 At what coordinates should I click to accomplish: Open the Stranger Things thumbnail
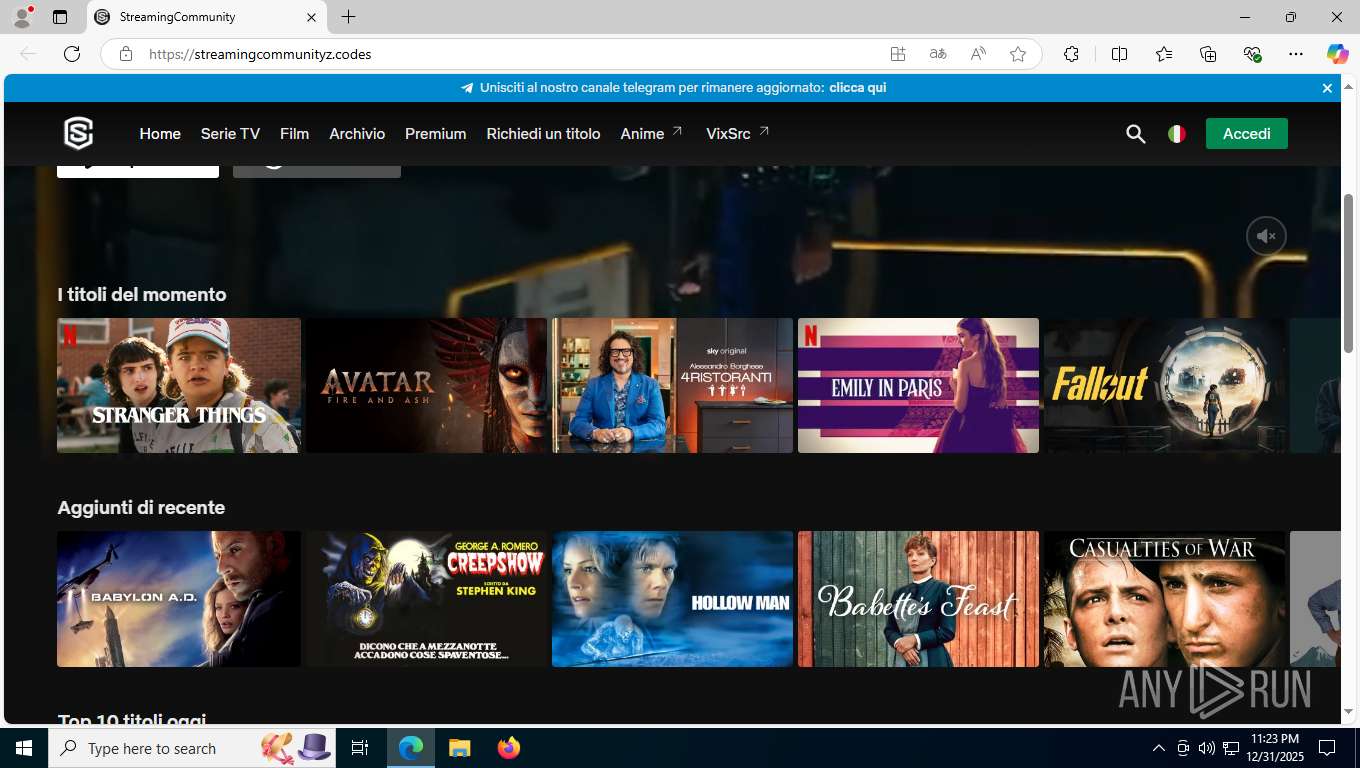(179, 385)
